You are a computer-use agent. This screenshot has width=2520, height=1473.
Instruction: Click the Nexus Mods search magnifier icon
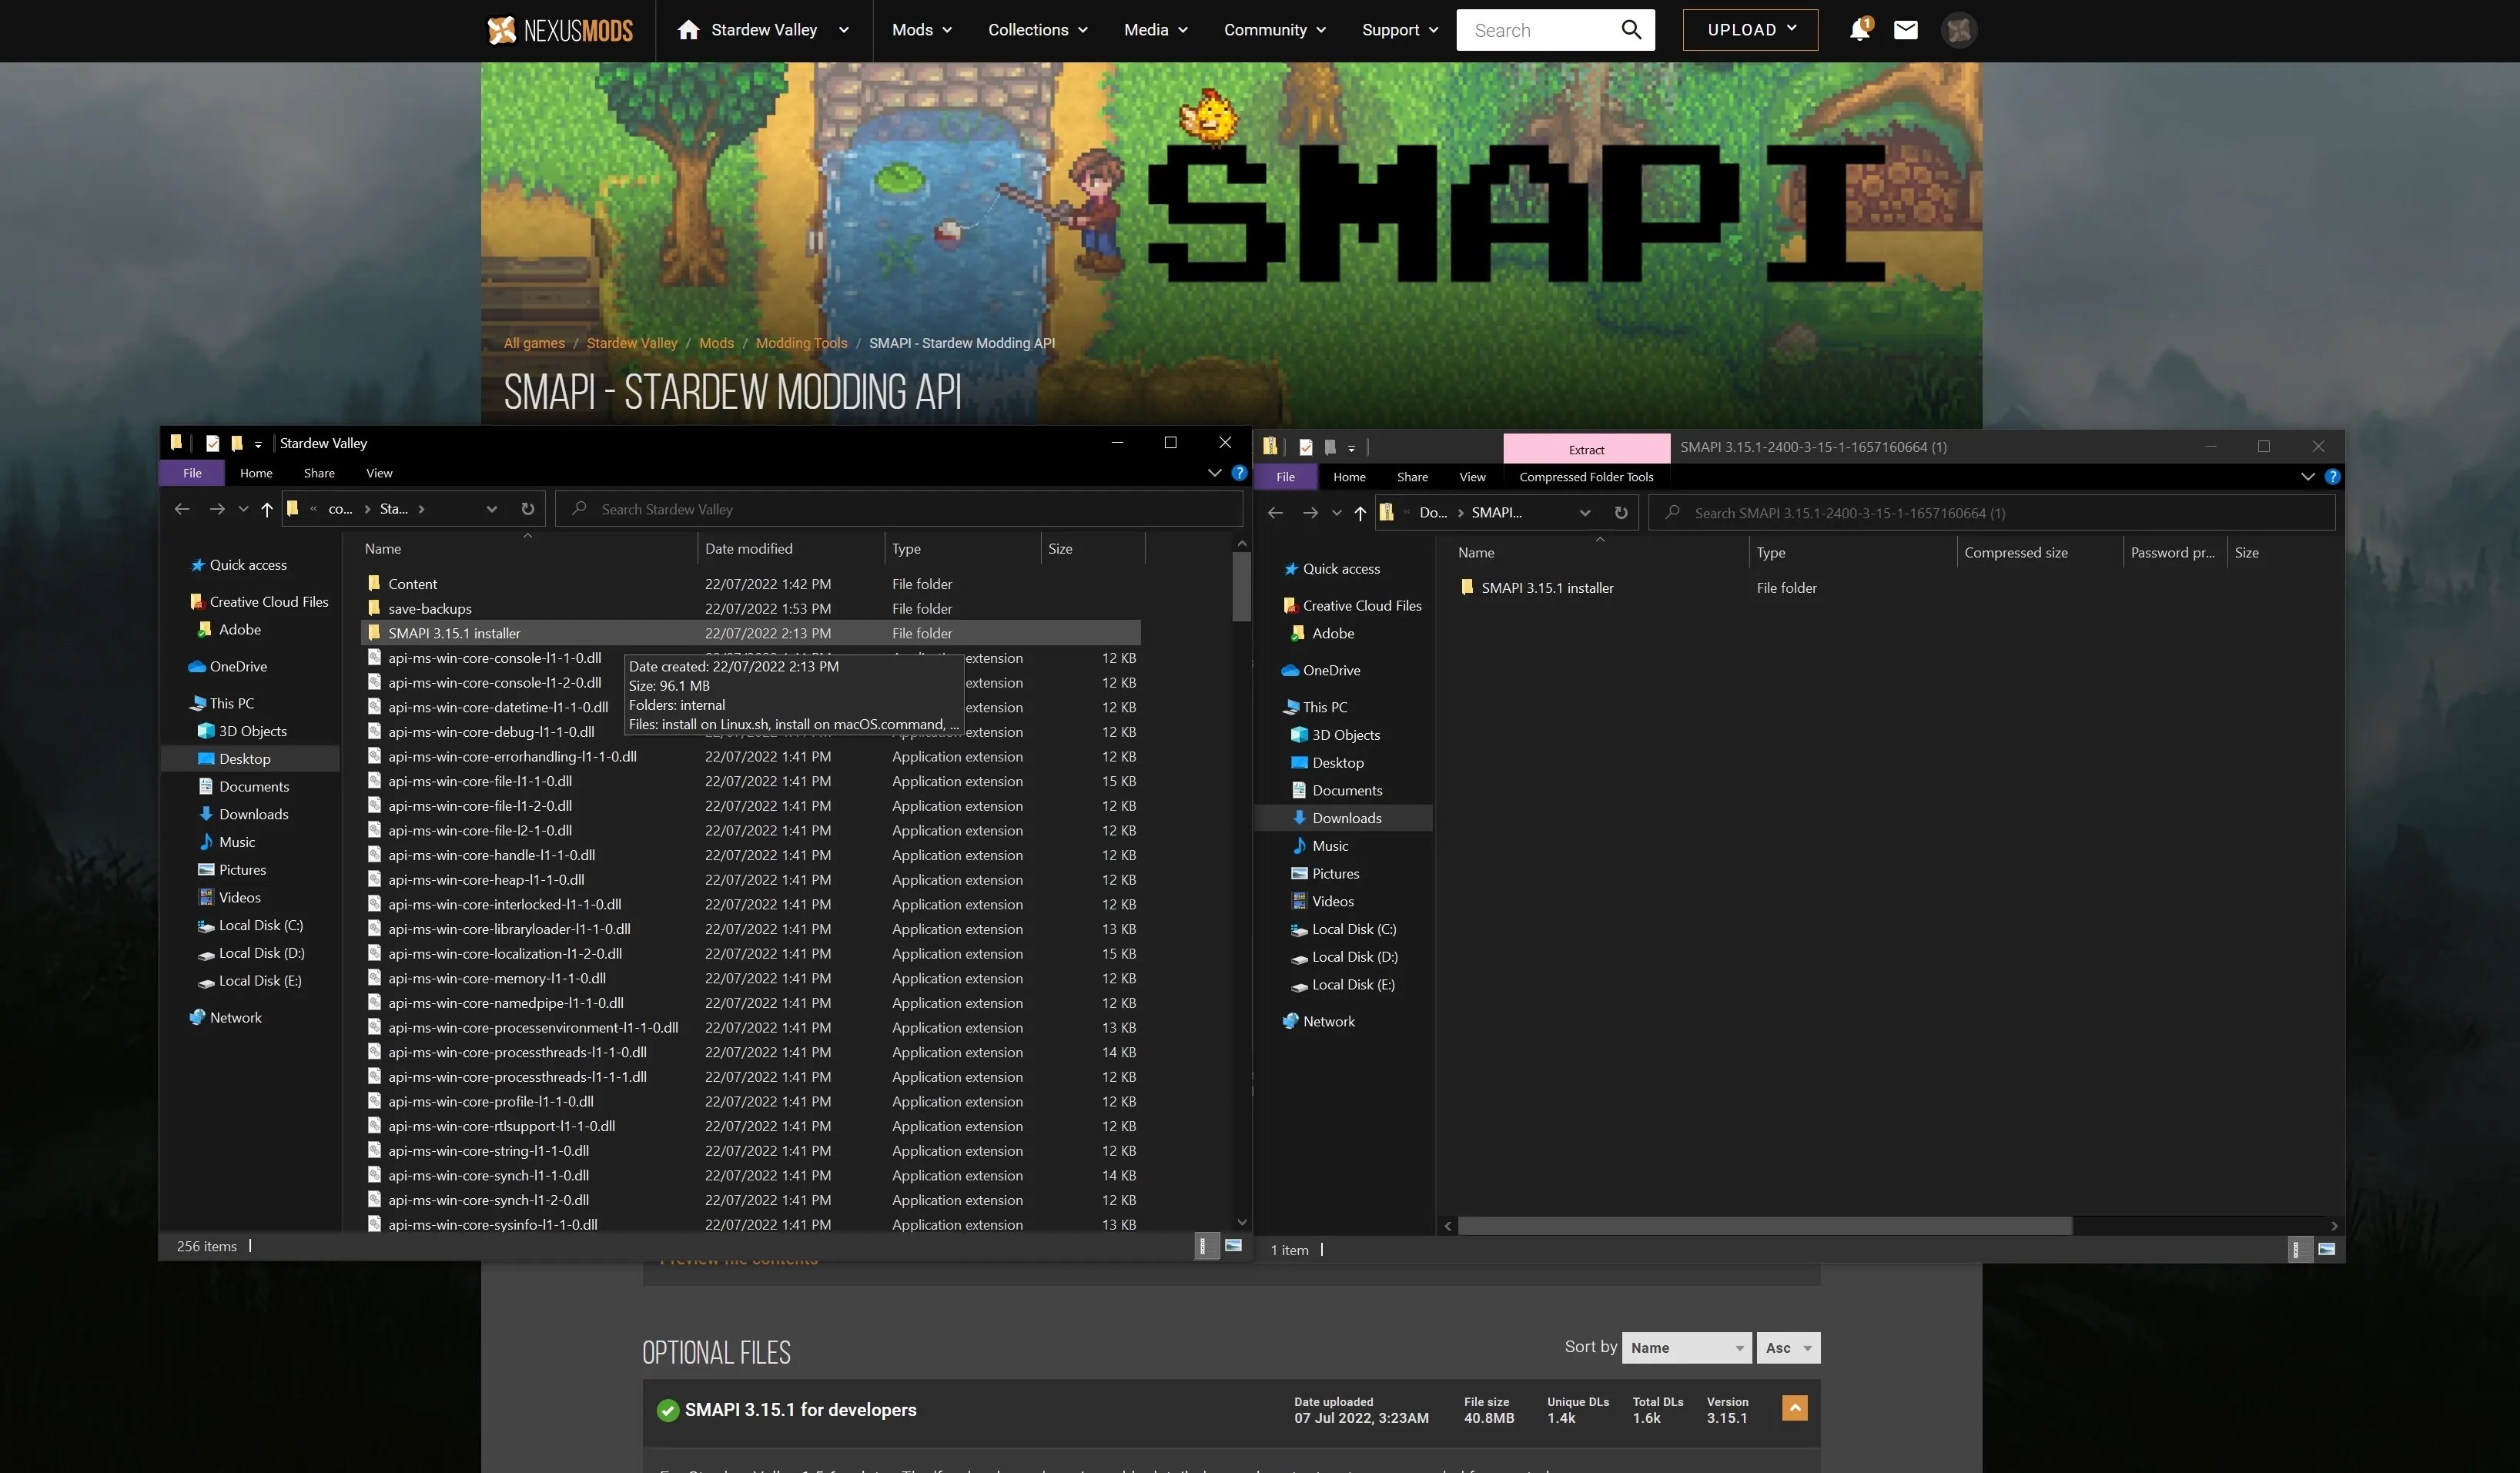pos(1631,30)
